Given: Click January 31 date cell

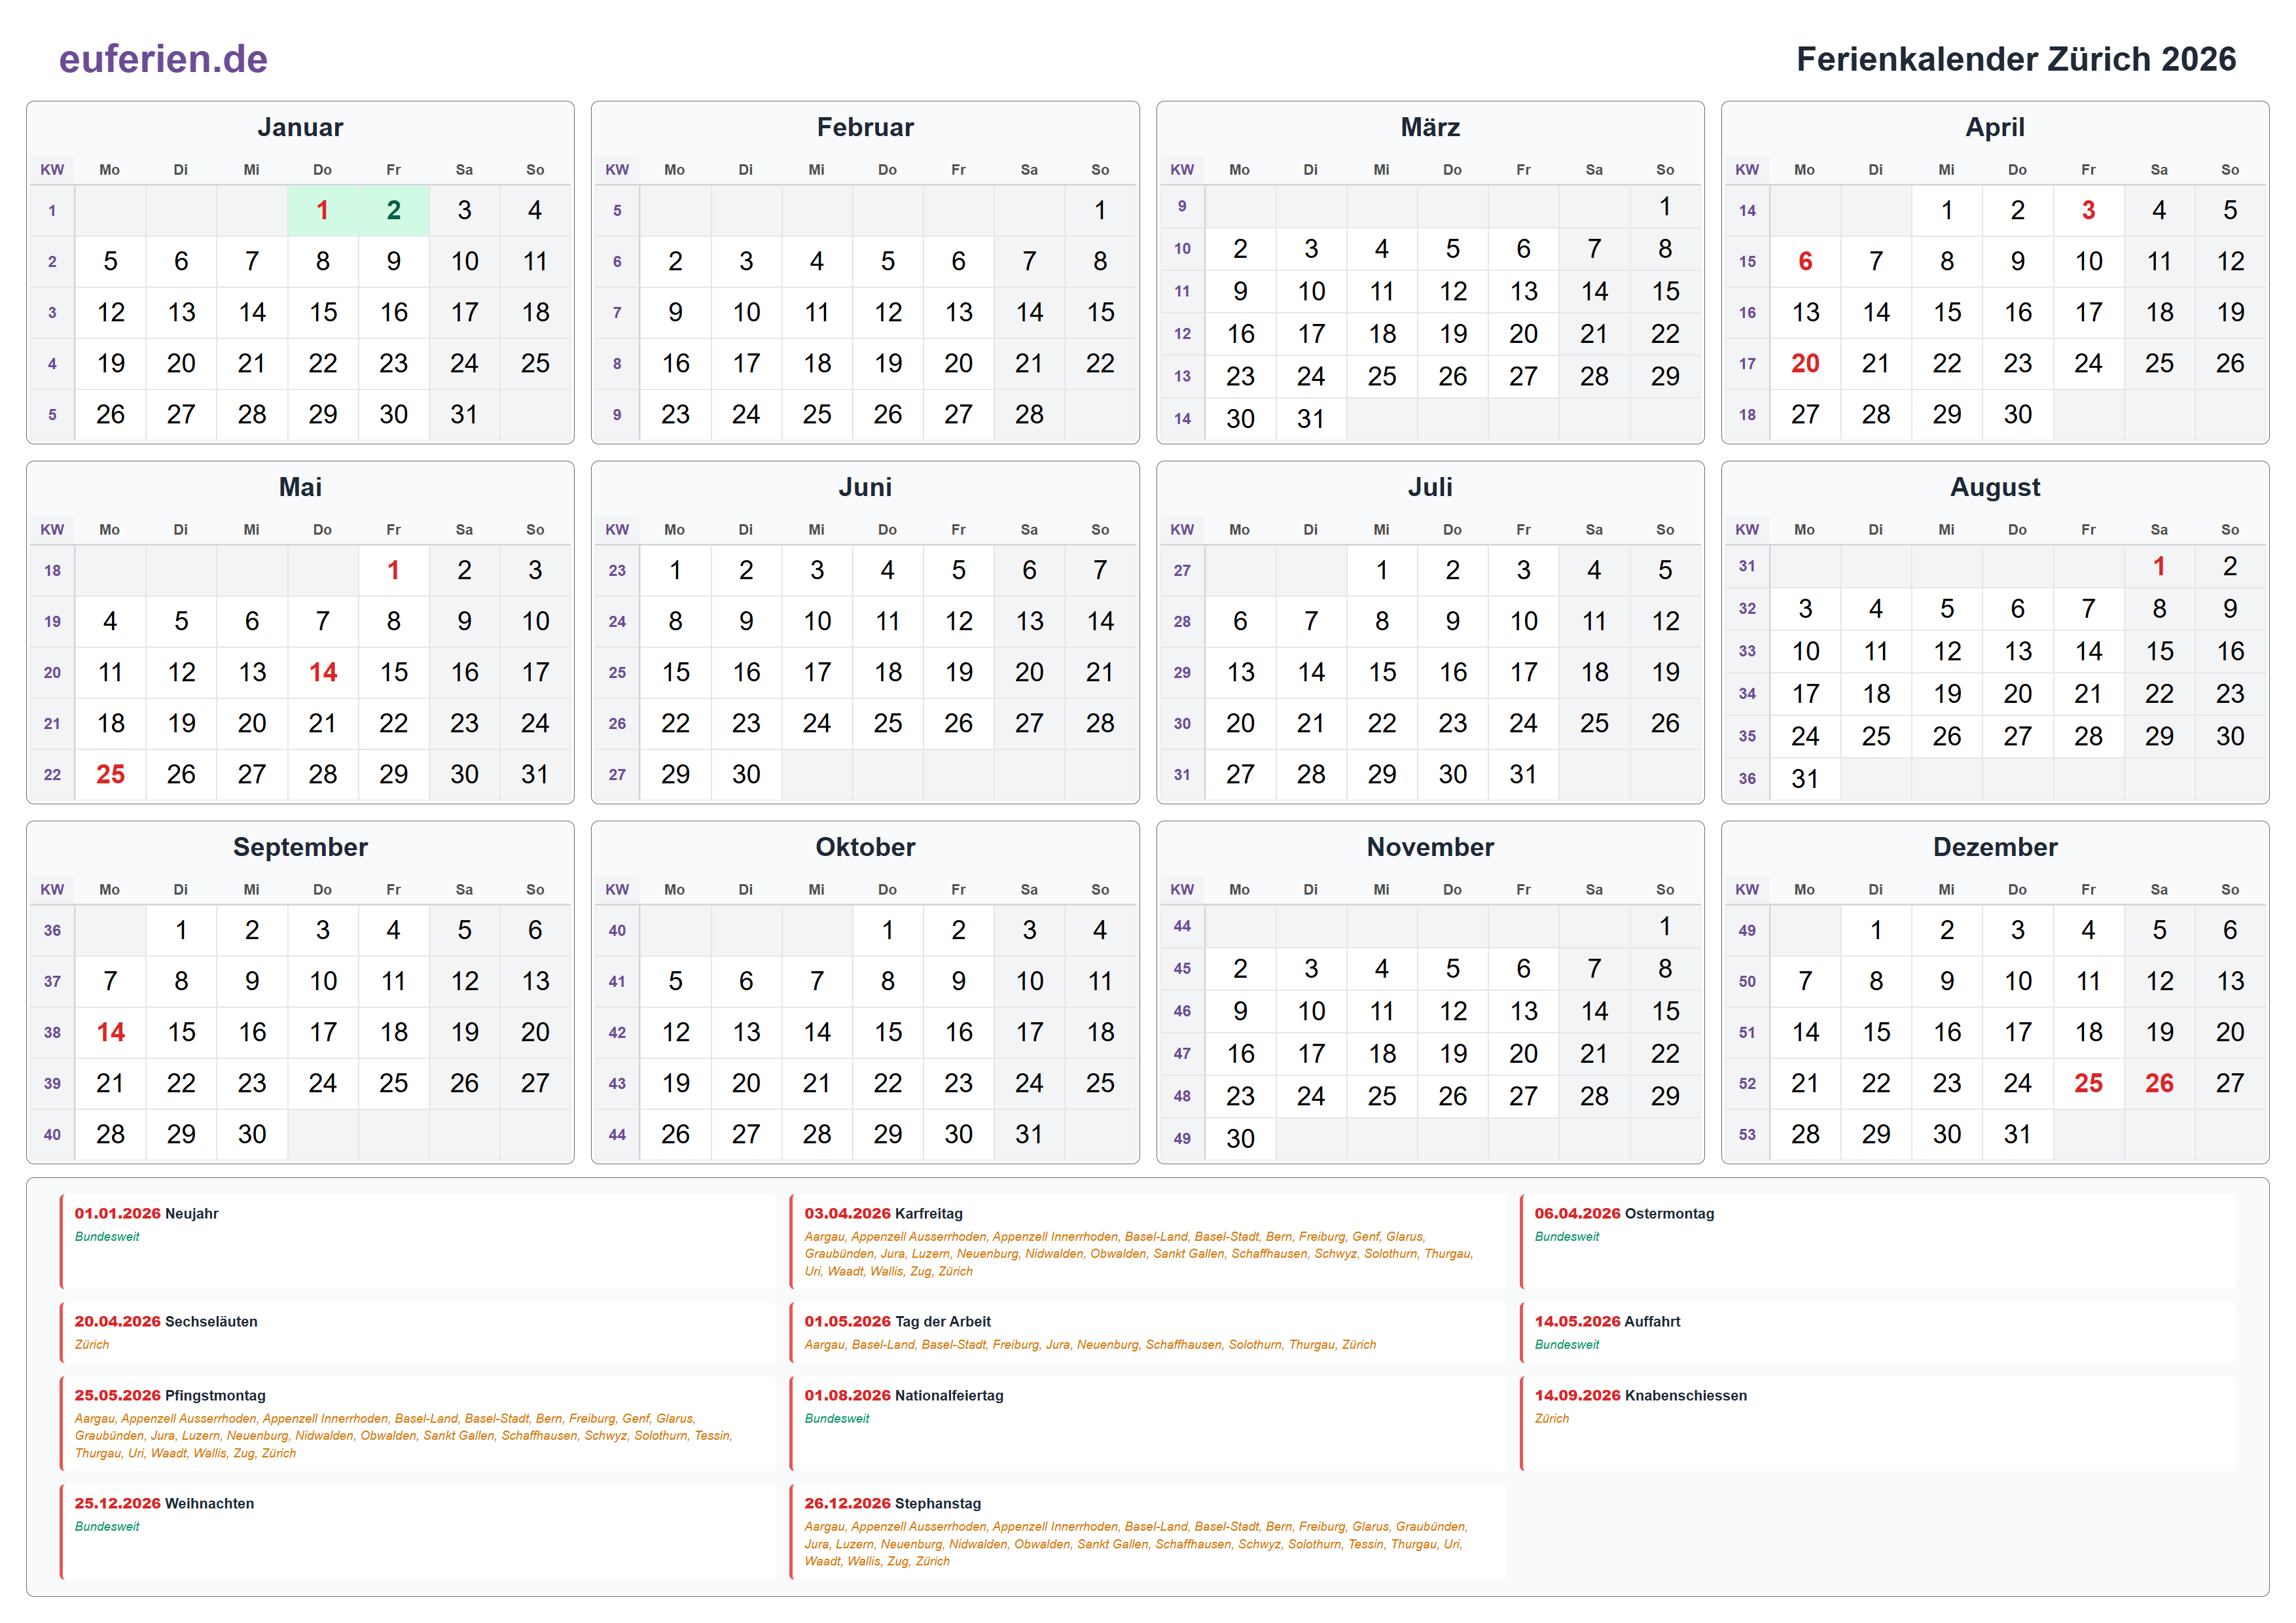Looking at the screenshot, I should pos(464,414).
